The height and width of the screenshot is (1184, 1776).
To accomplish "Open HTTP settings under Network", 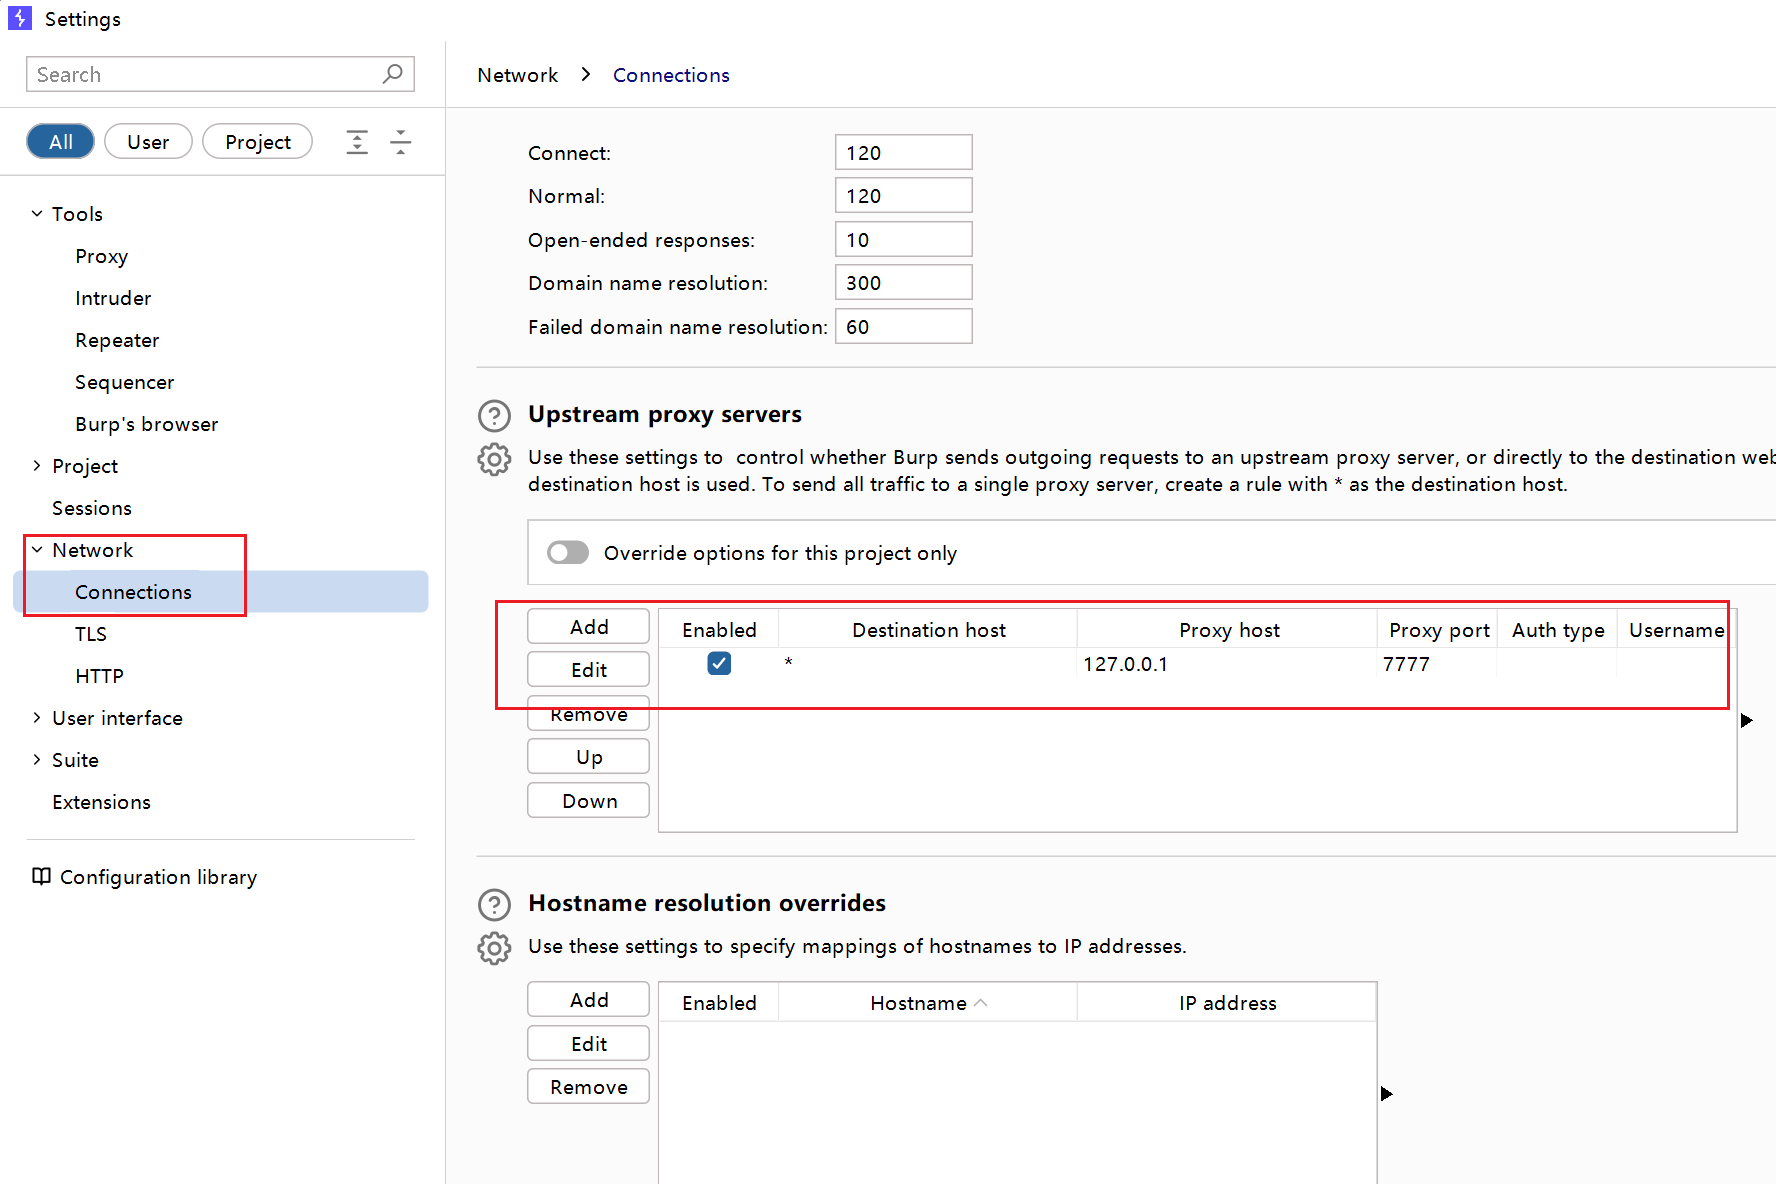I will (x=99, y=676).
